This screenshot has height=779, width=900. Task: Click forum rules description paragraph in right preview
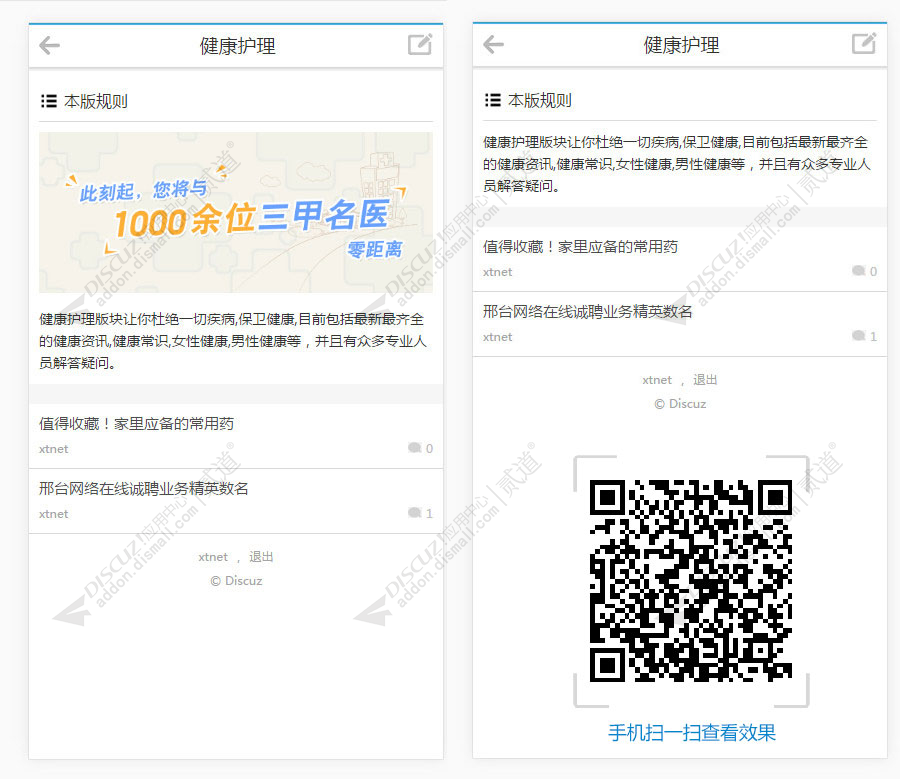coord(677,164)
